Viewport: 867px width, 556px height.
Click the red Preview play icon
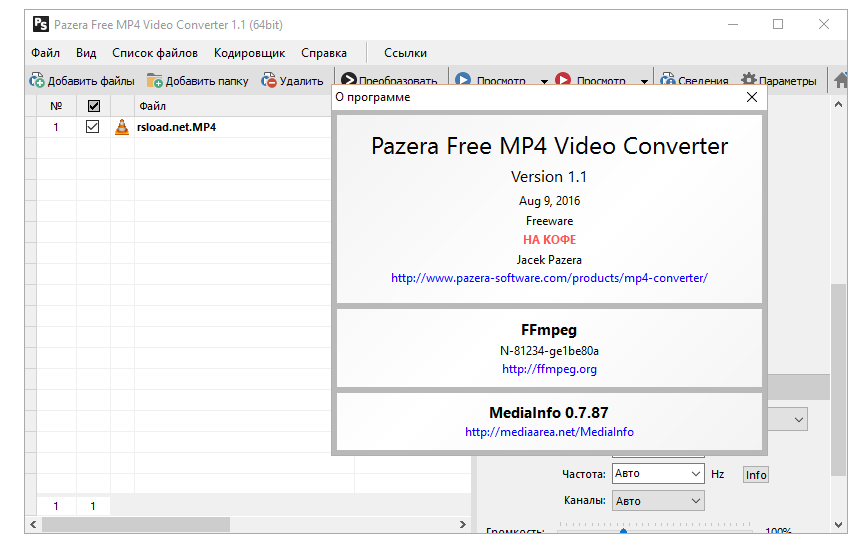coord(563,78)
